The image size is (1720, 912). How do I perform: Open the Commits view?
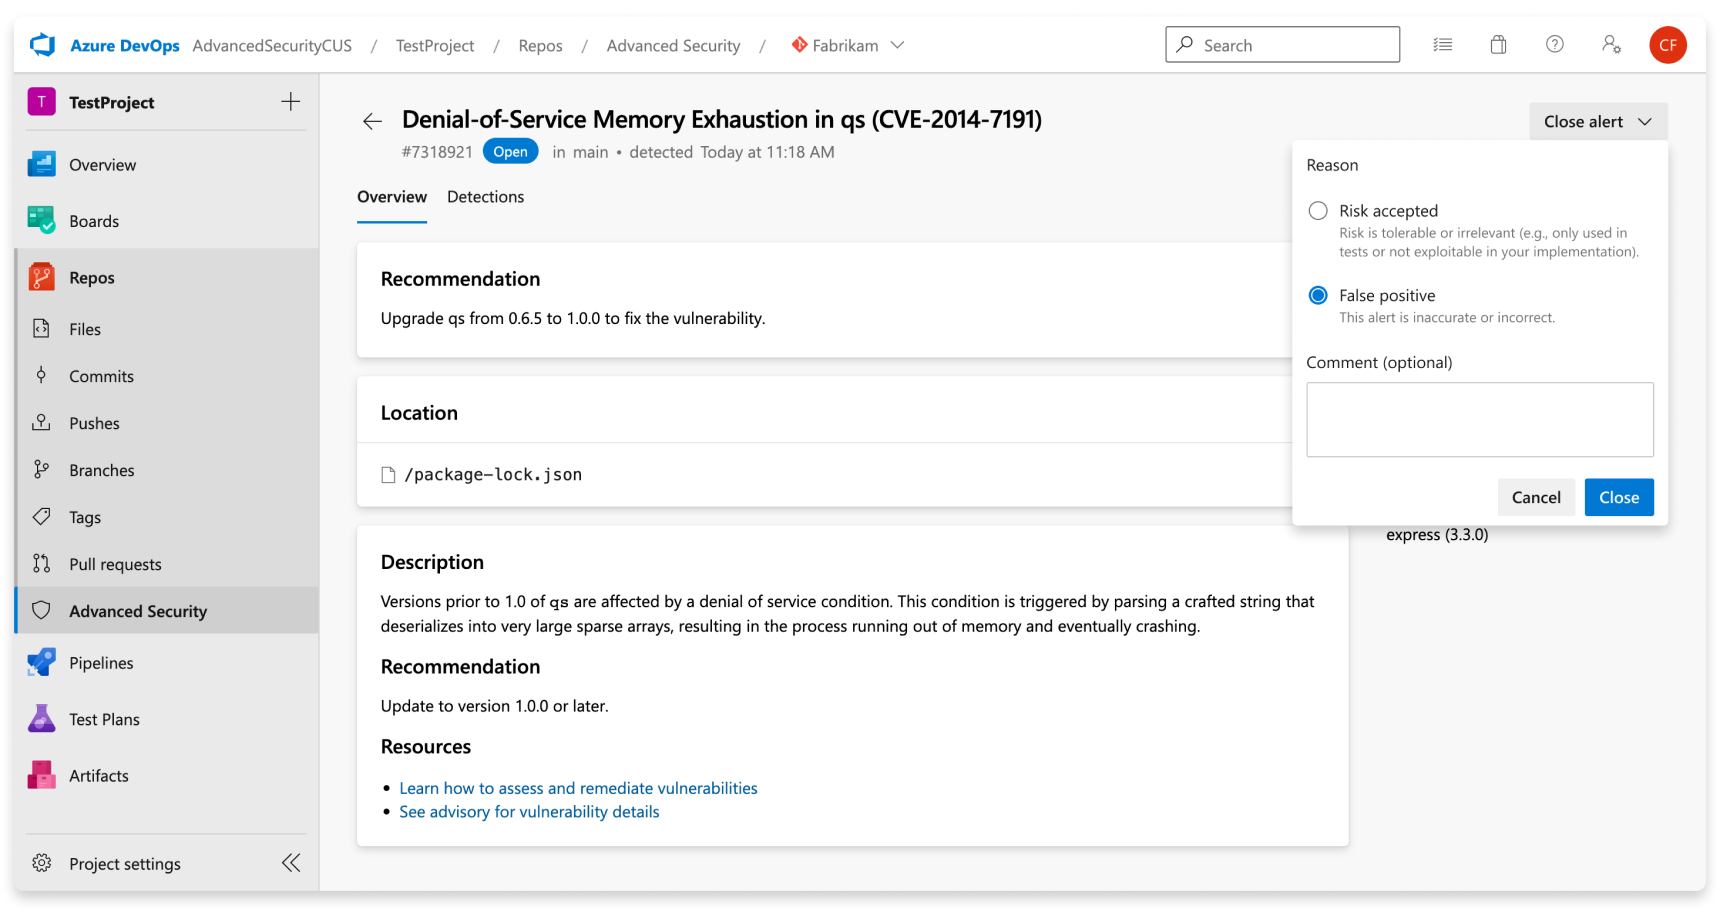pyautogui.click(x=100, y=376)
